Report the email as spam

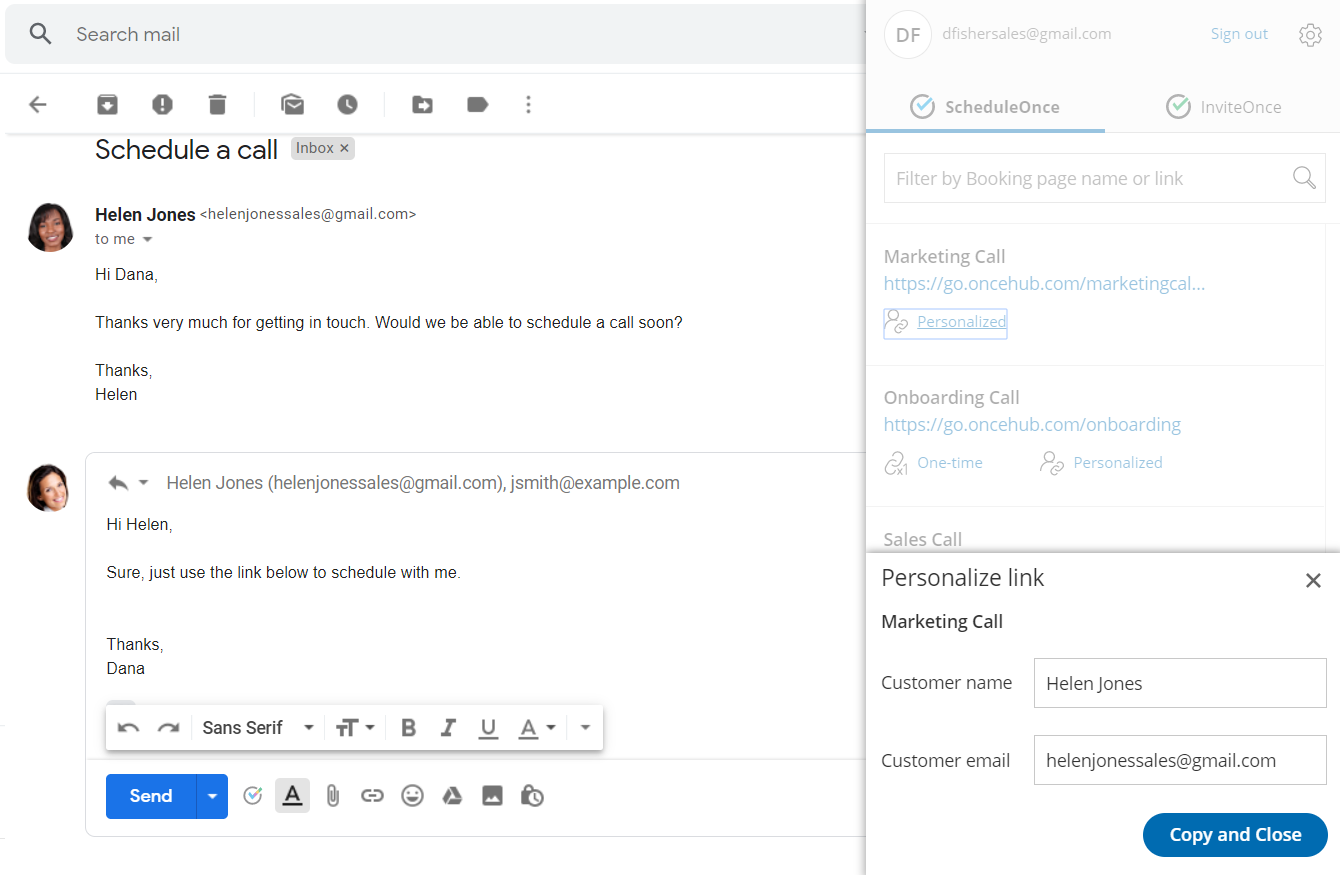coord(162,104)
